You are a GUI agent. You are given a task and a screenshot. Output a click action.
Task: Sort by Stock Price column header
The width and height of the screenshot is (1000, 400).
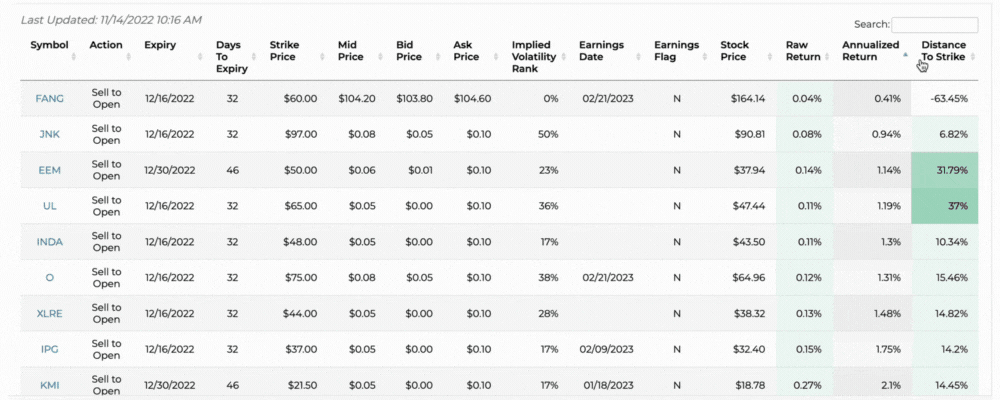(734, 50)
